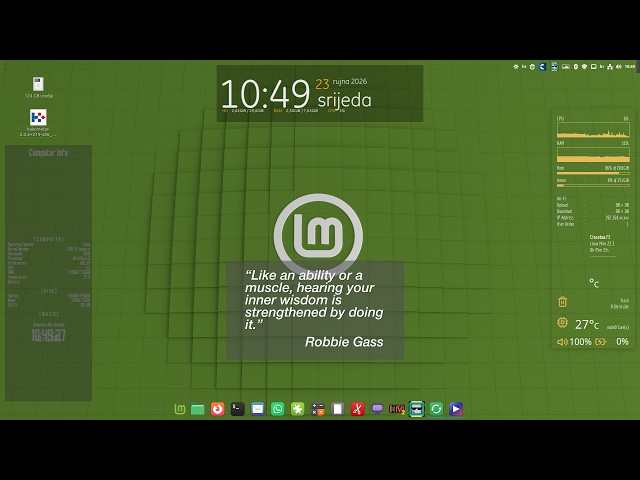Click the gear icon in top panel

pyautogui.click(x=516, y=67)
